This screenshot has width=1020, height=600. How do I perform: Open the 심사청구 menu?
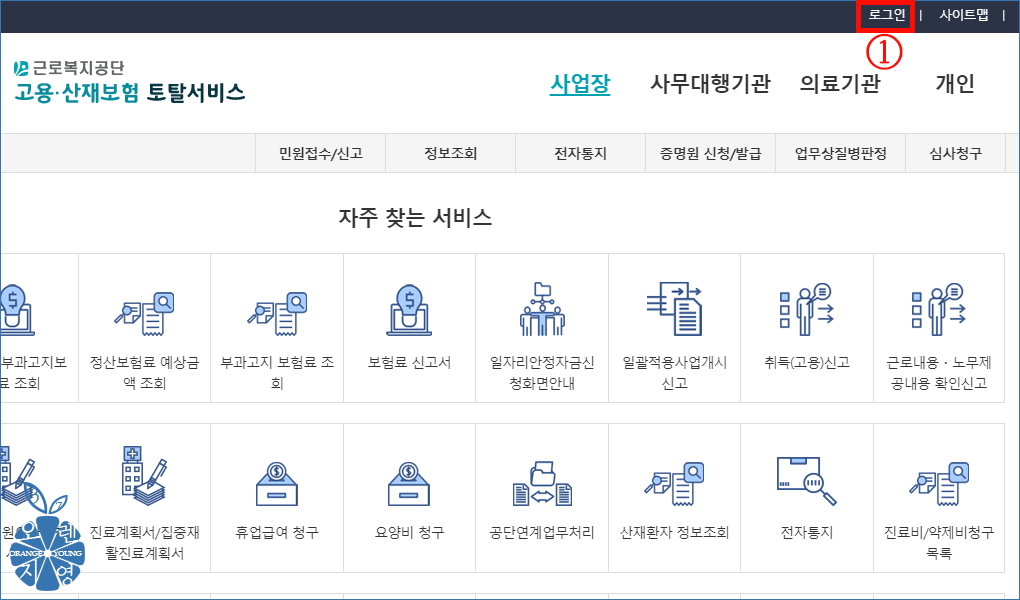pos(956,154)
